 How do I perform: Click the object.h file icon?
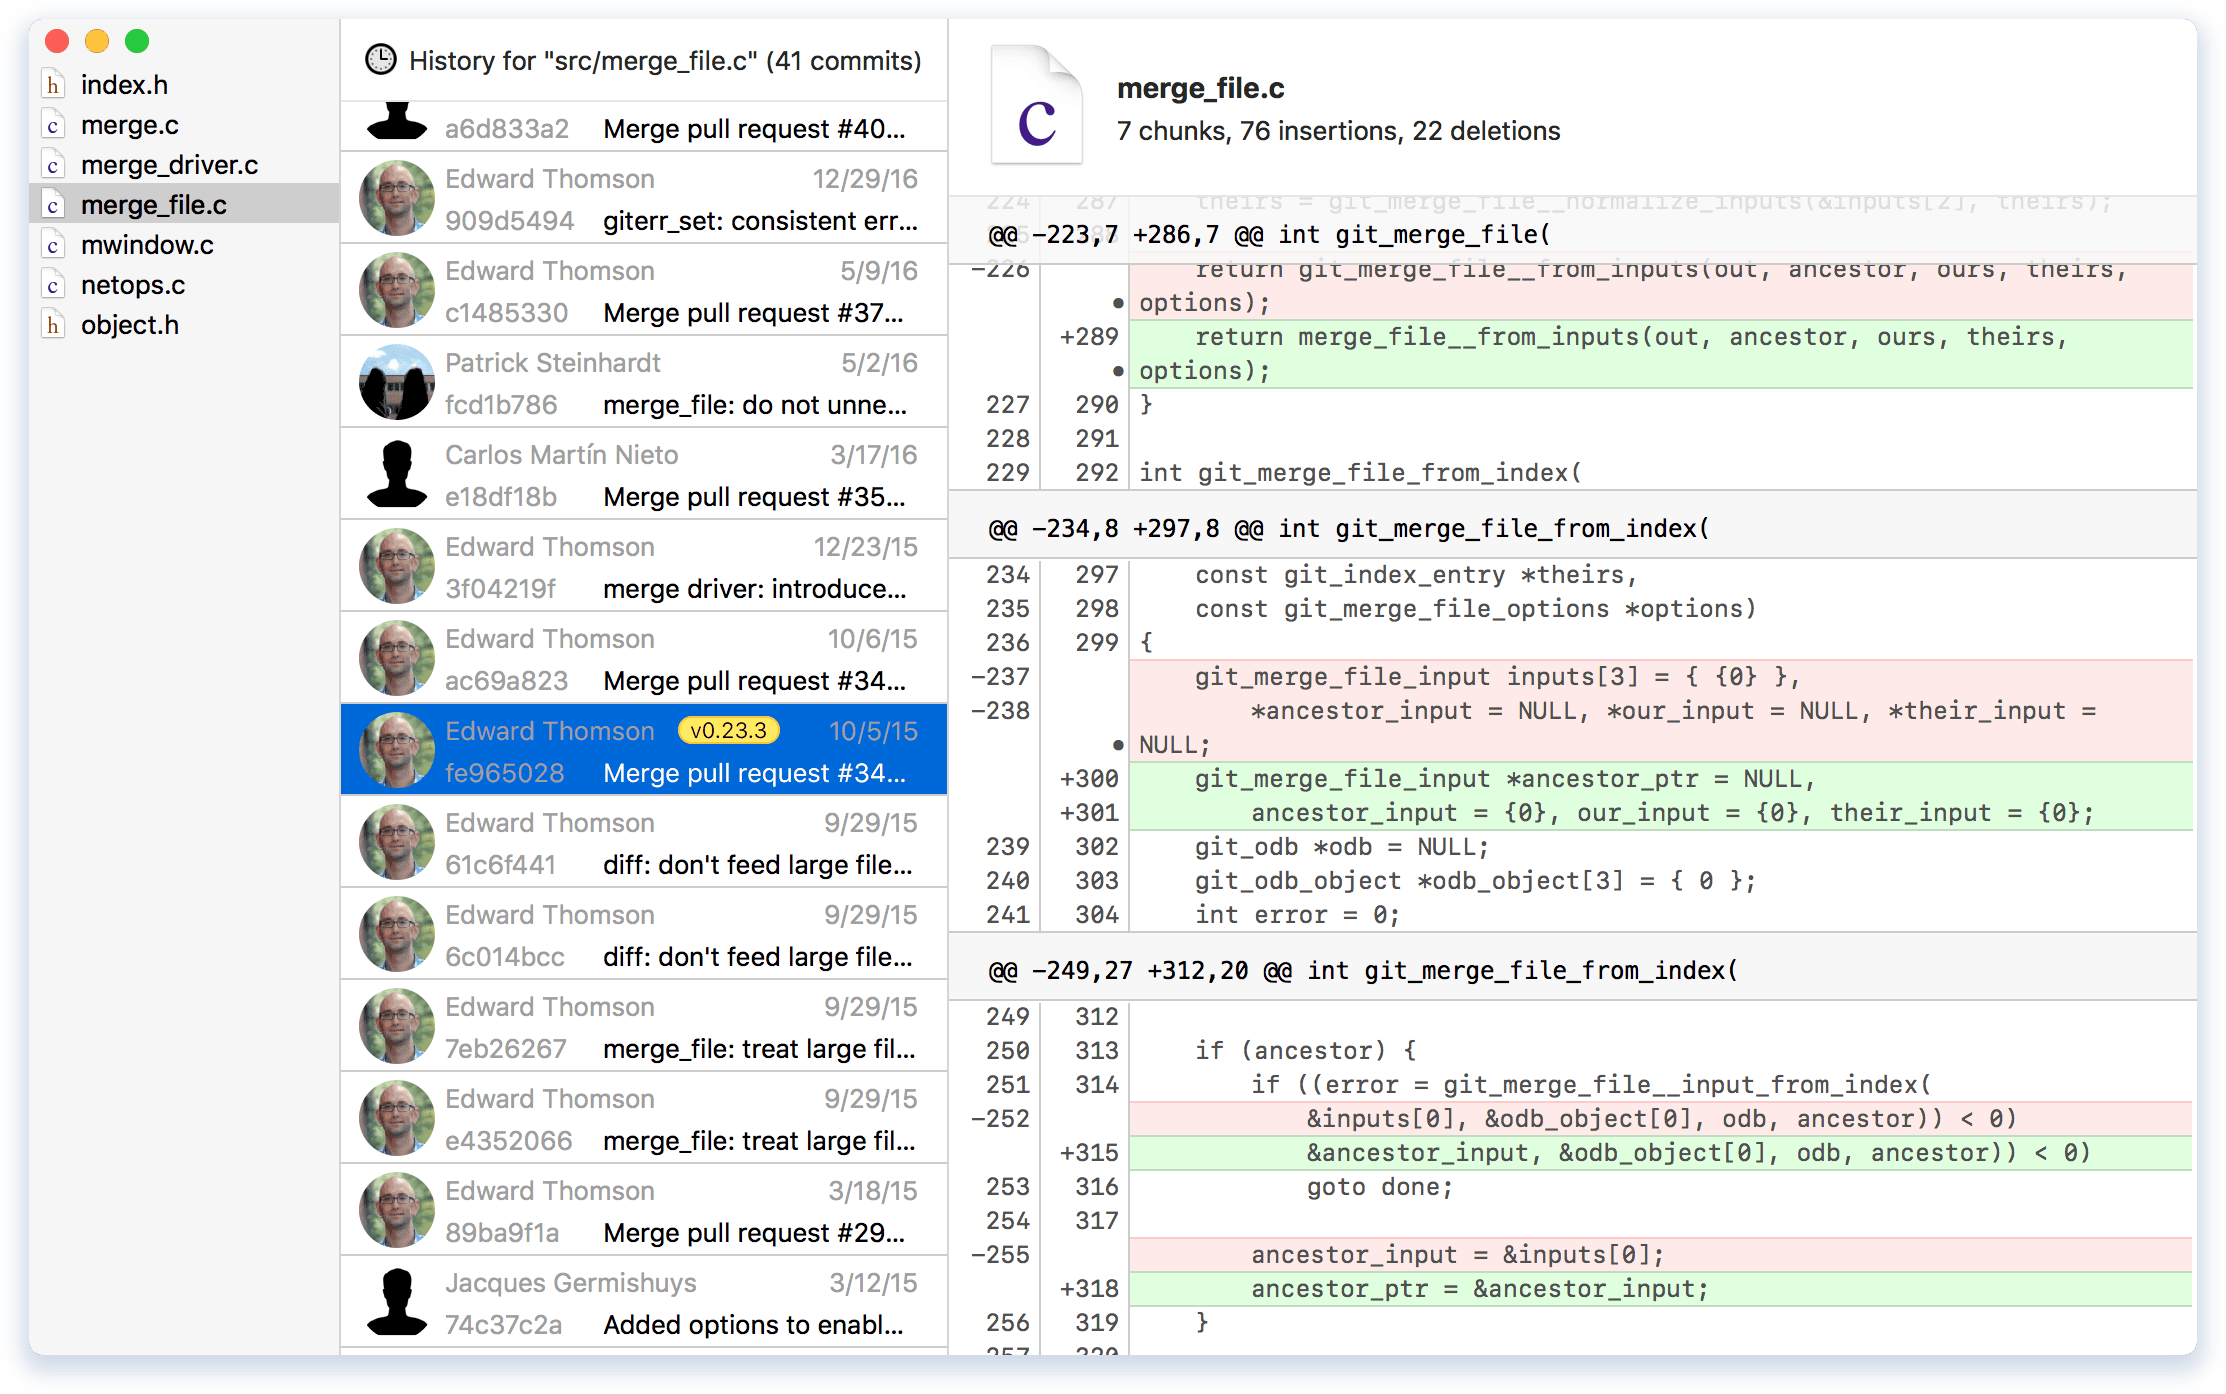pyautogui.click(x=53, y=325)
